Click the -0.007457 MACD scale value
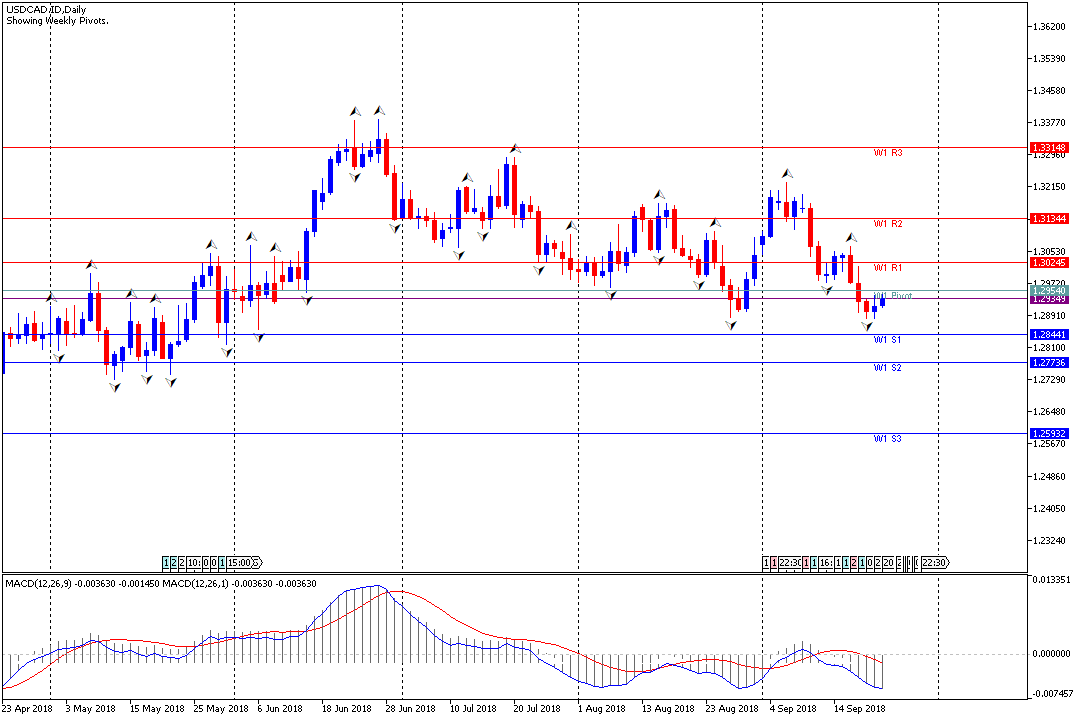The width and height of the screenshot is (1080, 720). click(x=1051, y=693)
